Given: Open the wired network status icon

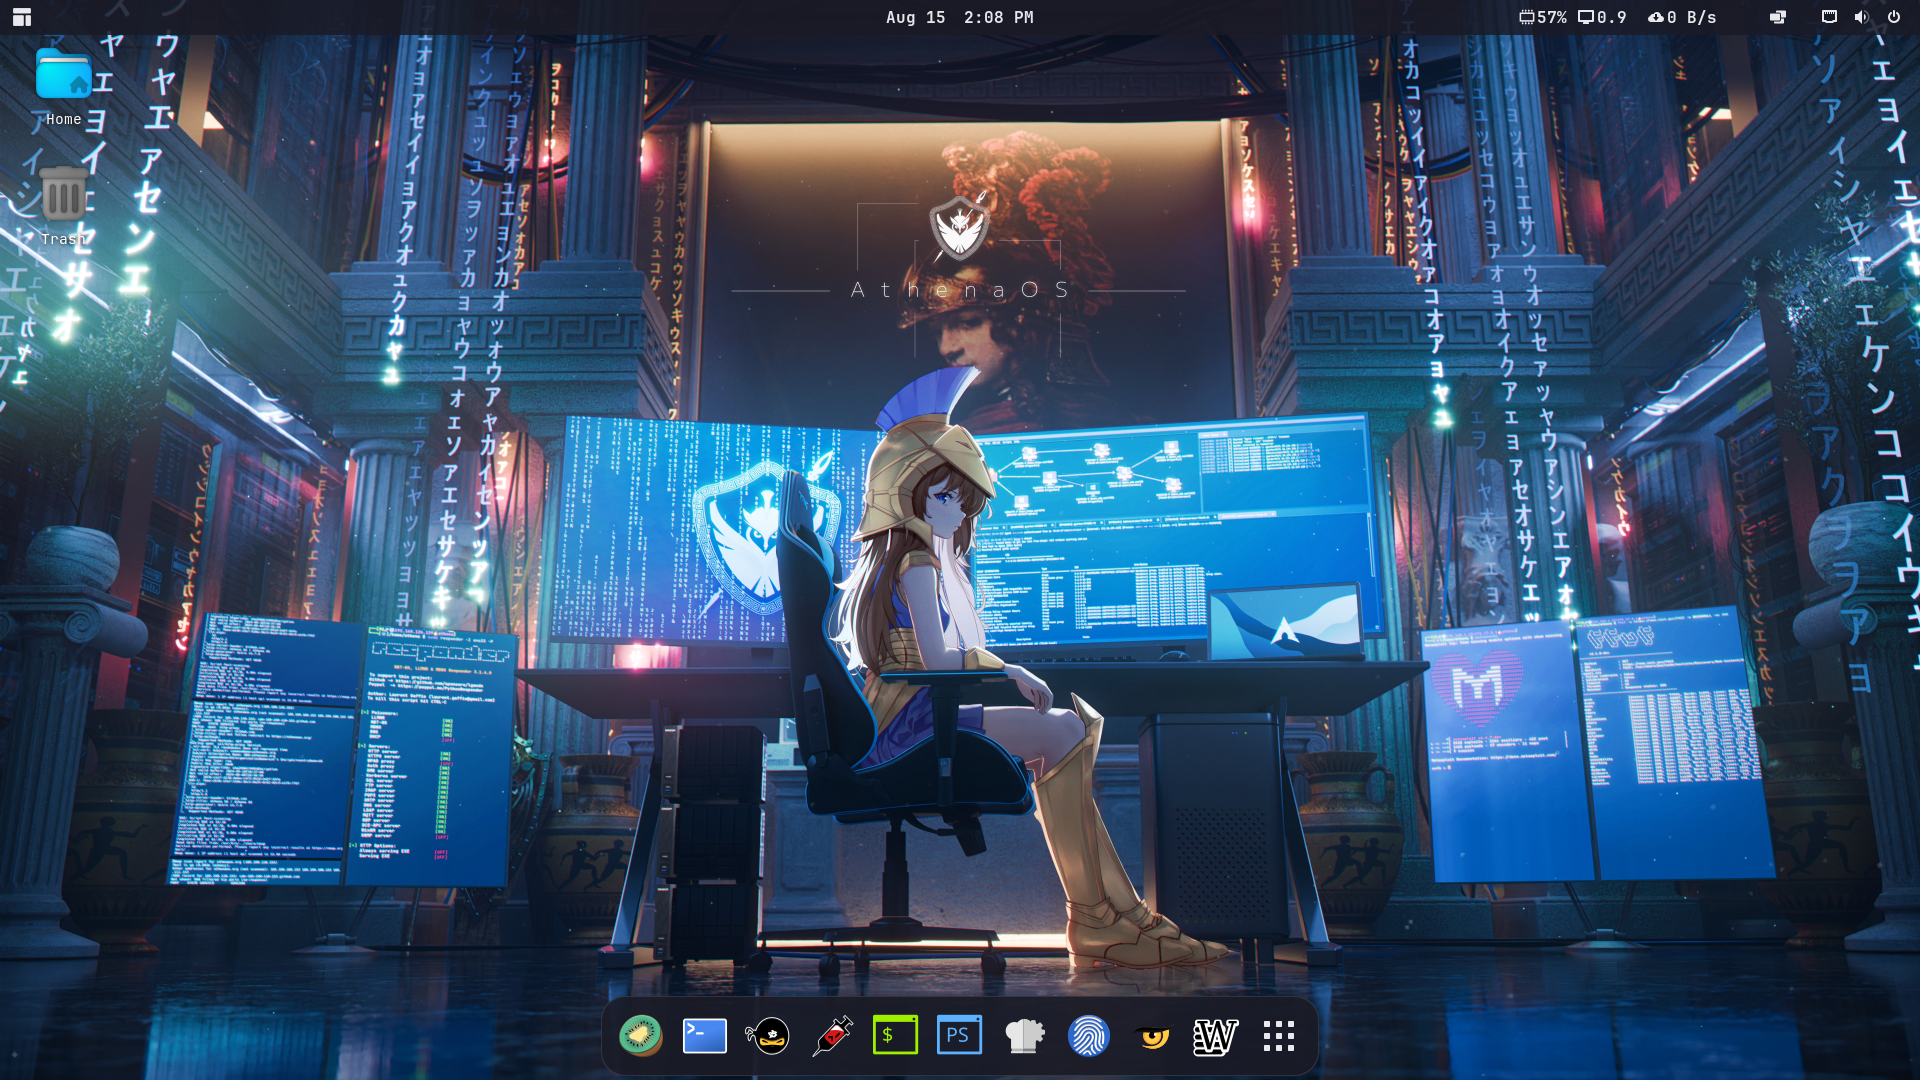Looking at the screenshot, I should coord(1829,17).
